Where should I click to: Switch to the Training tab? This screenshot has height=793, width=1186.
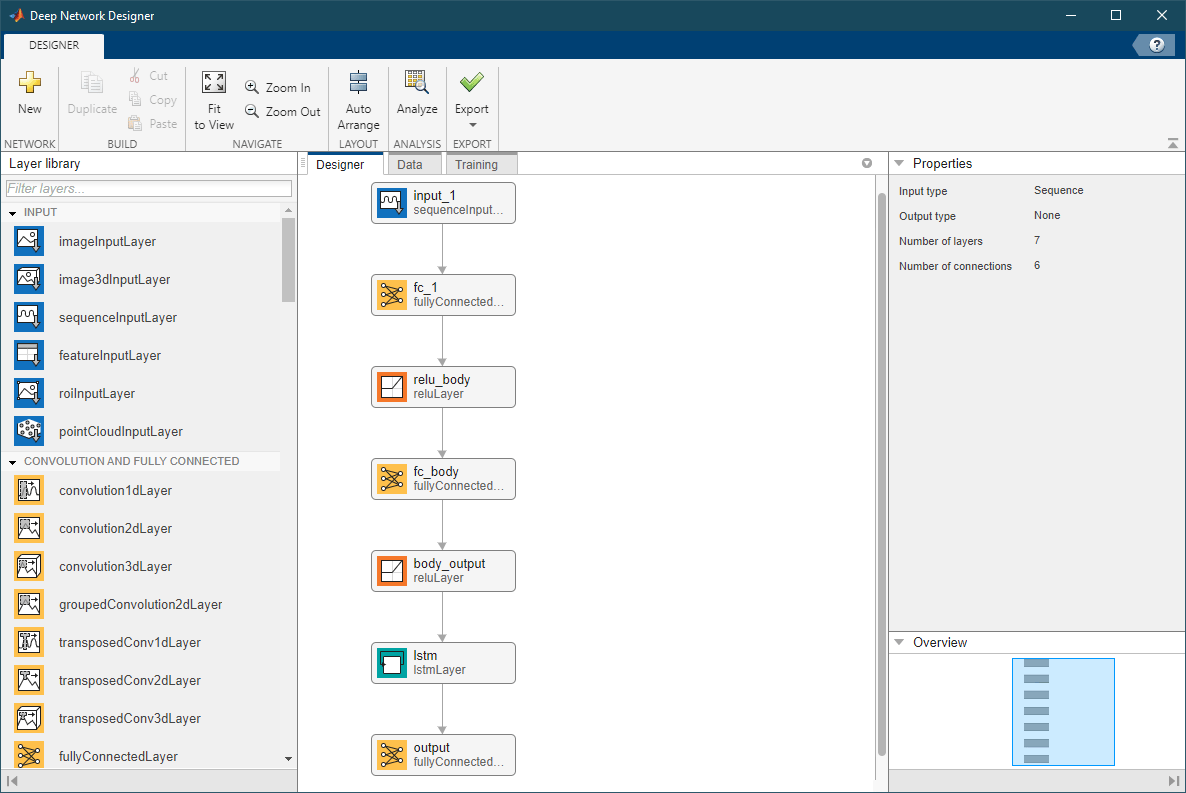tap(477, 164)
